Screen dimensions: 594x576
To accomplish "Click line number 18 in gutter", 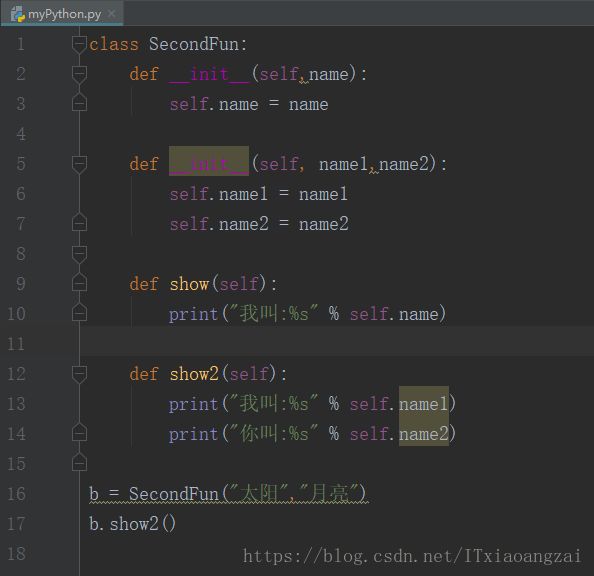I will coord(17,554).
